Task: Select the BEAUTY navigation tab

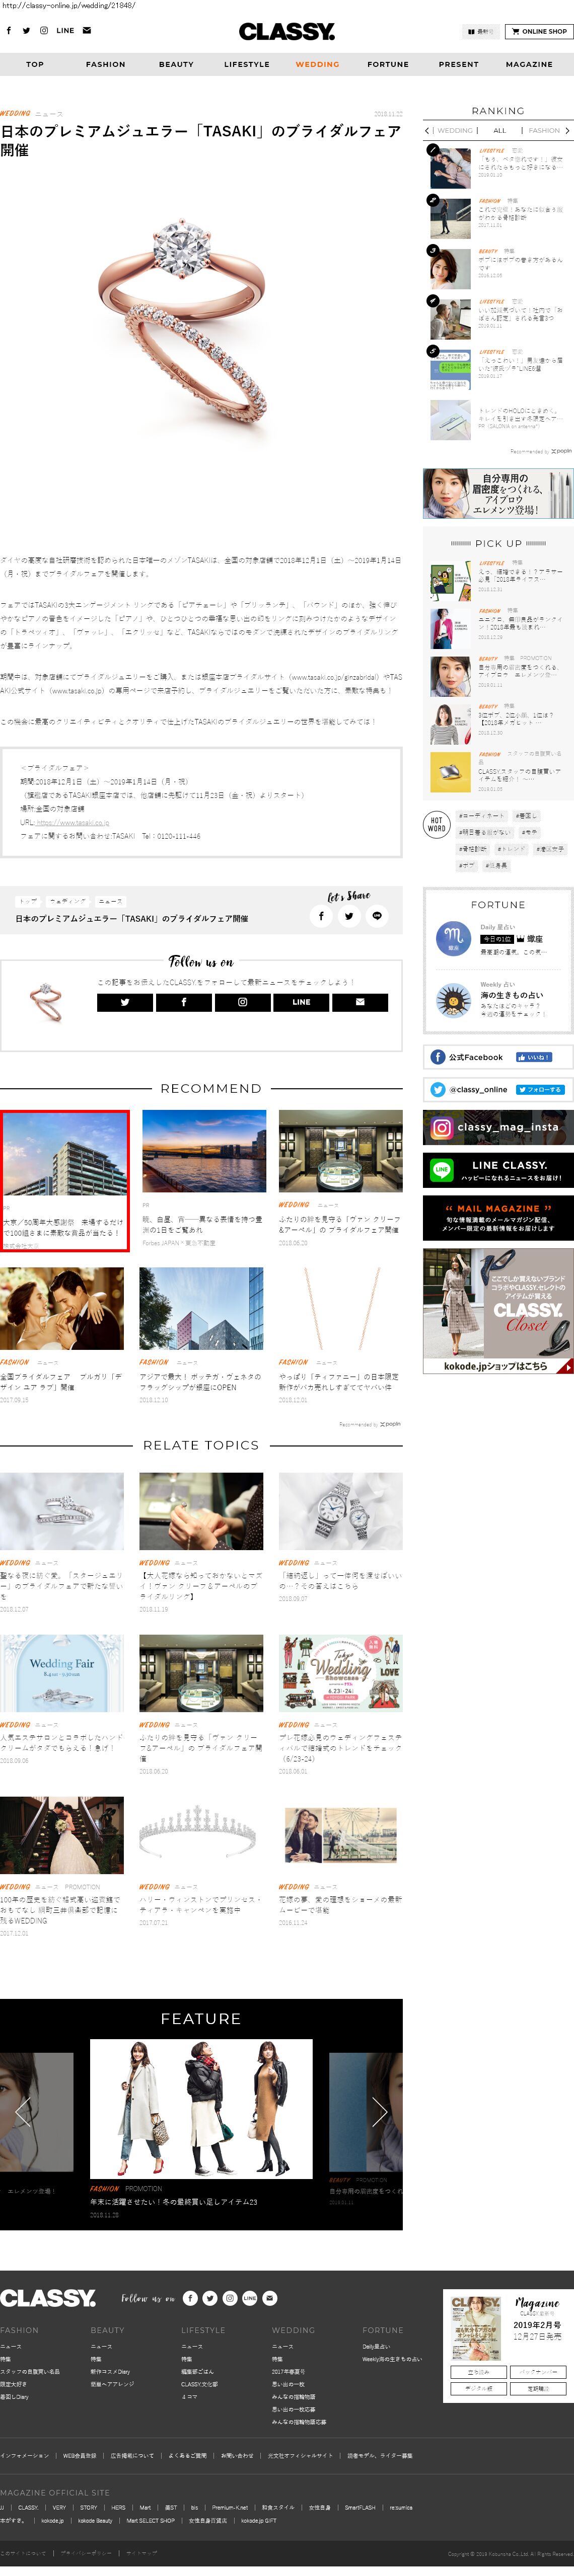Action: point(176,64)
